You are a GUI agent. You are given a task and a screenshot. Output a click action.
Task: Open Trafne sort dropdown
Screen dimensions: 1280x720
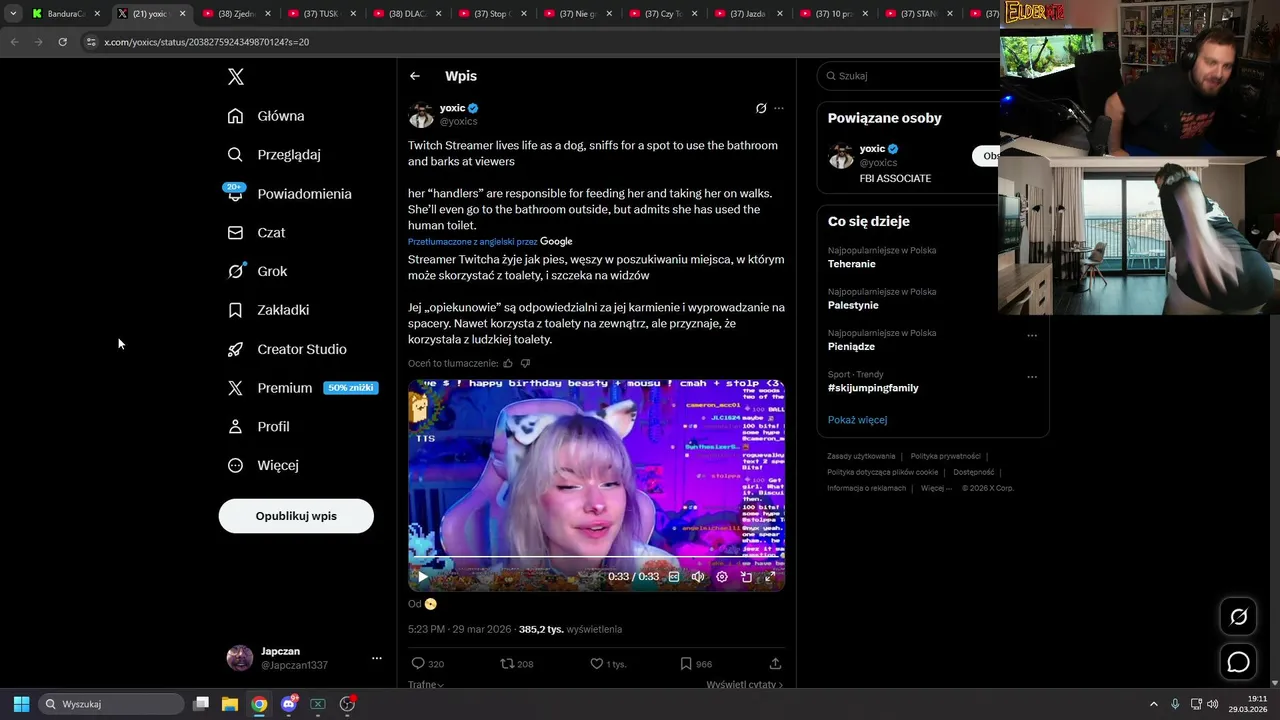pyautogui.click(x=426, y=685)
